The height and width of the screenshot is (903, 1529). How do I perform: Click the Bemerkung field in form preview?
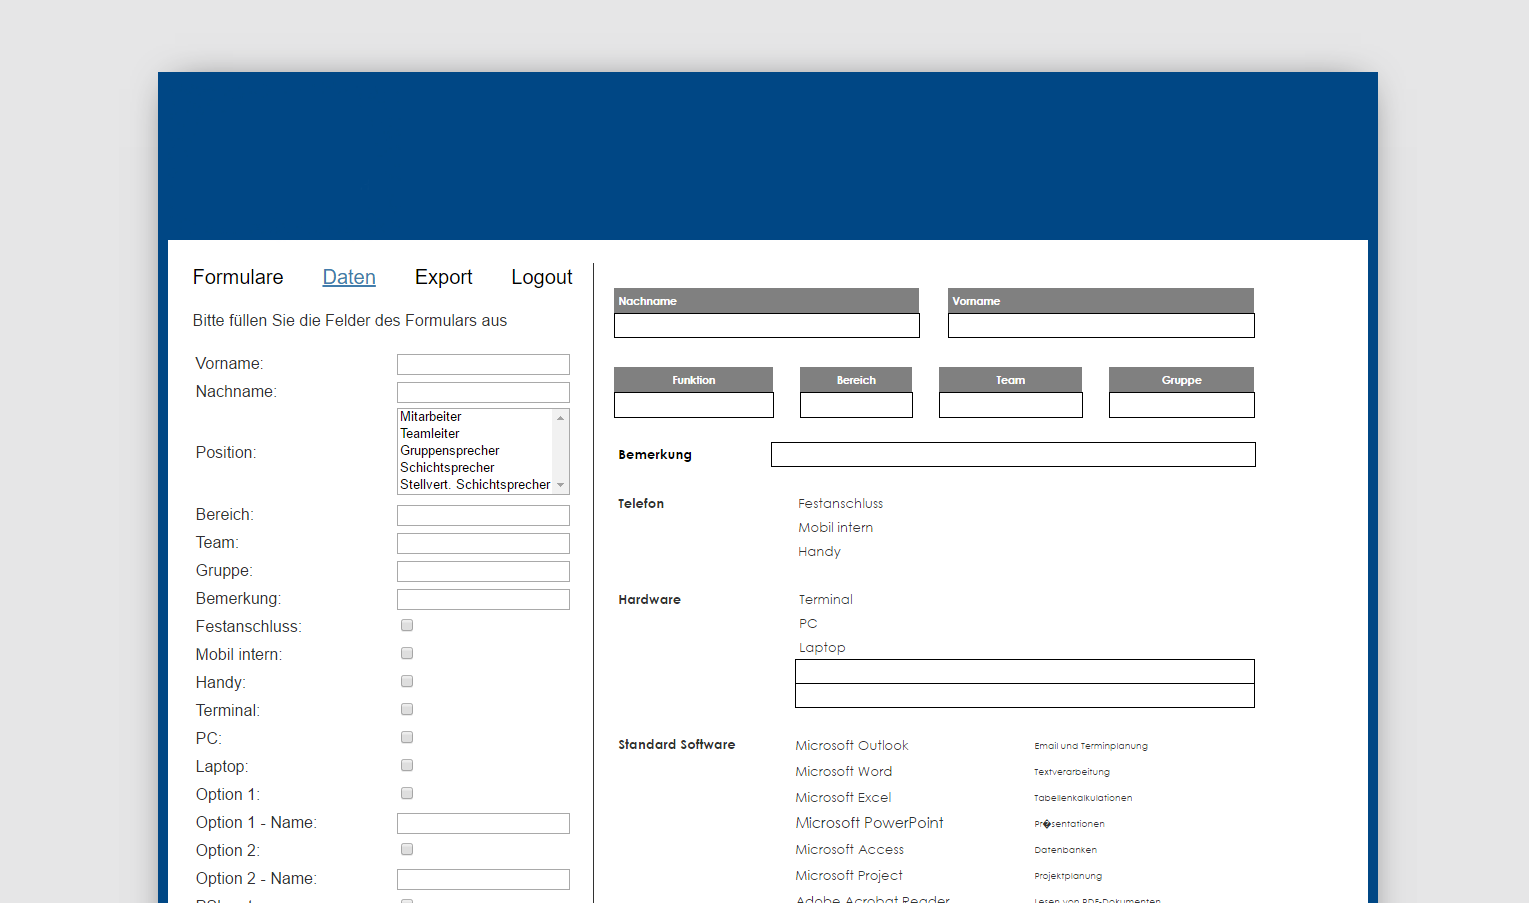pos(1013,455)
